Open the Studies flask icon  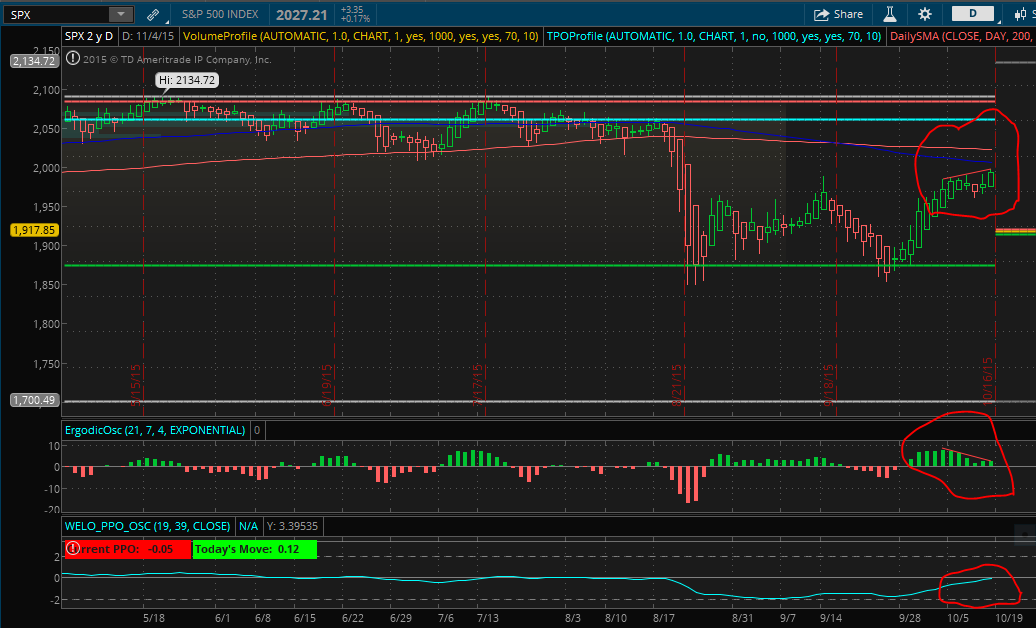tap(890, 14)
